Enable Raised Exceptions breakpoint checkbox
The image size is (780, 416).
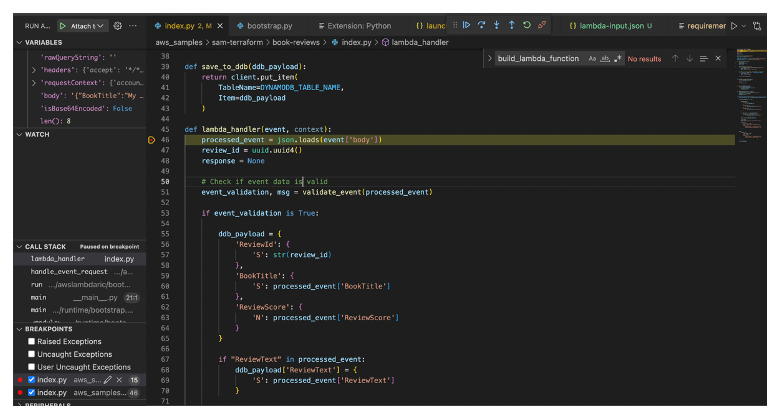tap(31, 341)
